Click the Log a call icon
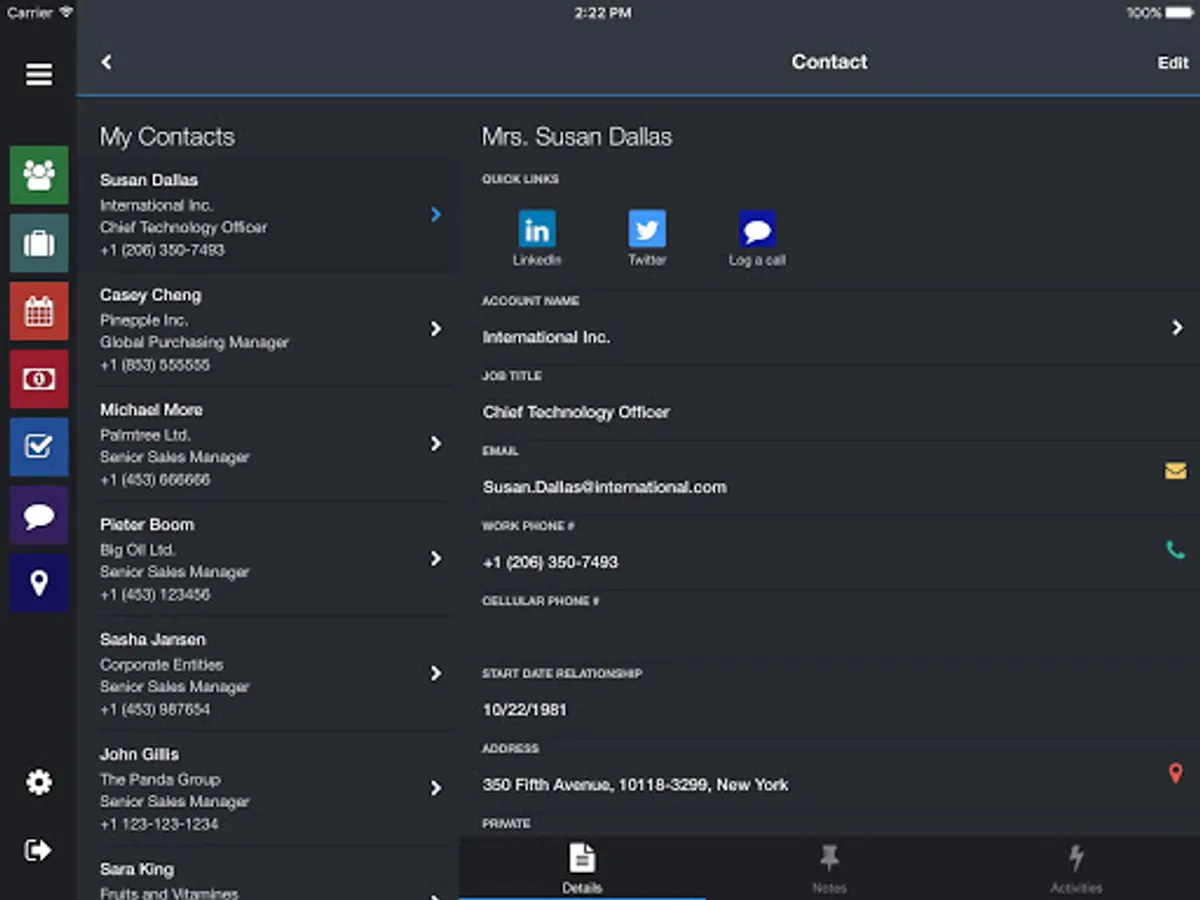The width and height of the screenshot is (1200, 900). pyautogui.click(x=757, y=229)
